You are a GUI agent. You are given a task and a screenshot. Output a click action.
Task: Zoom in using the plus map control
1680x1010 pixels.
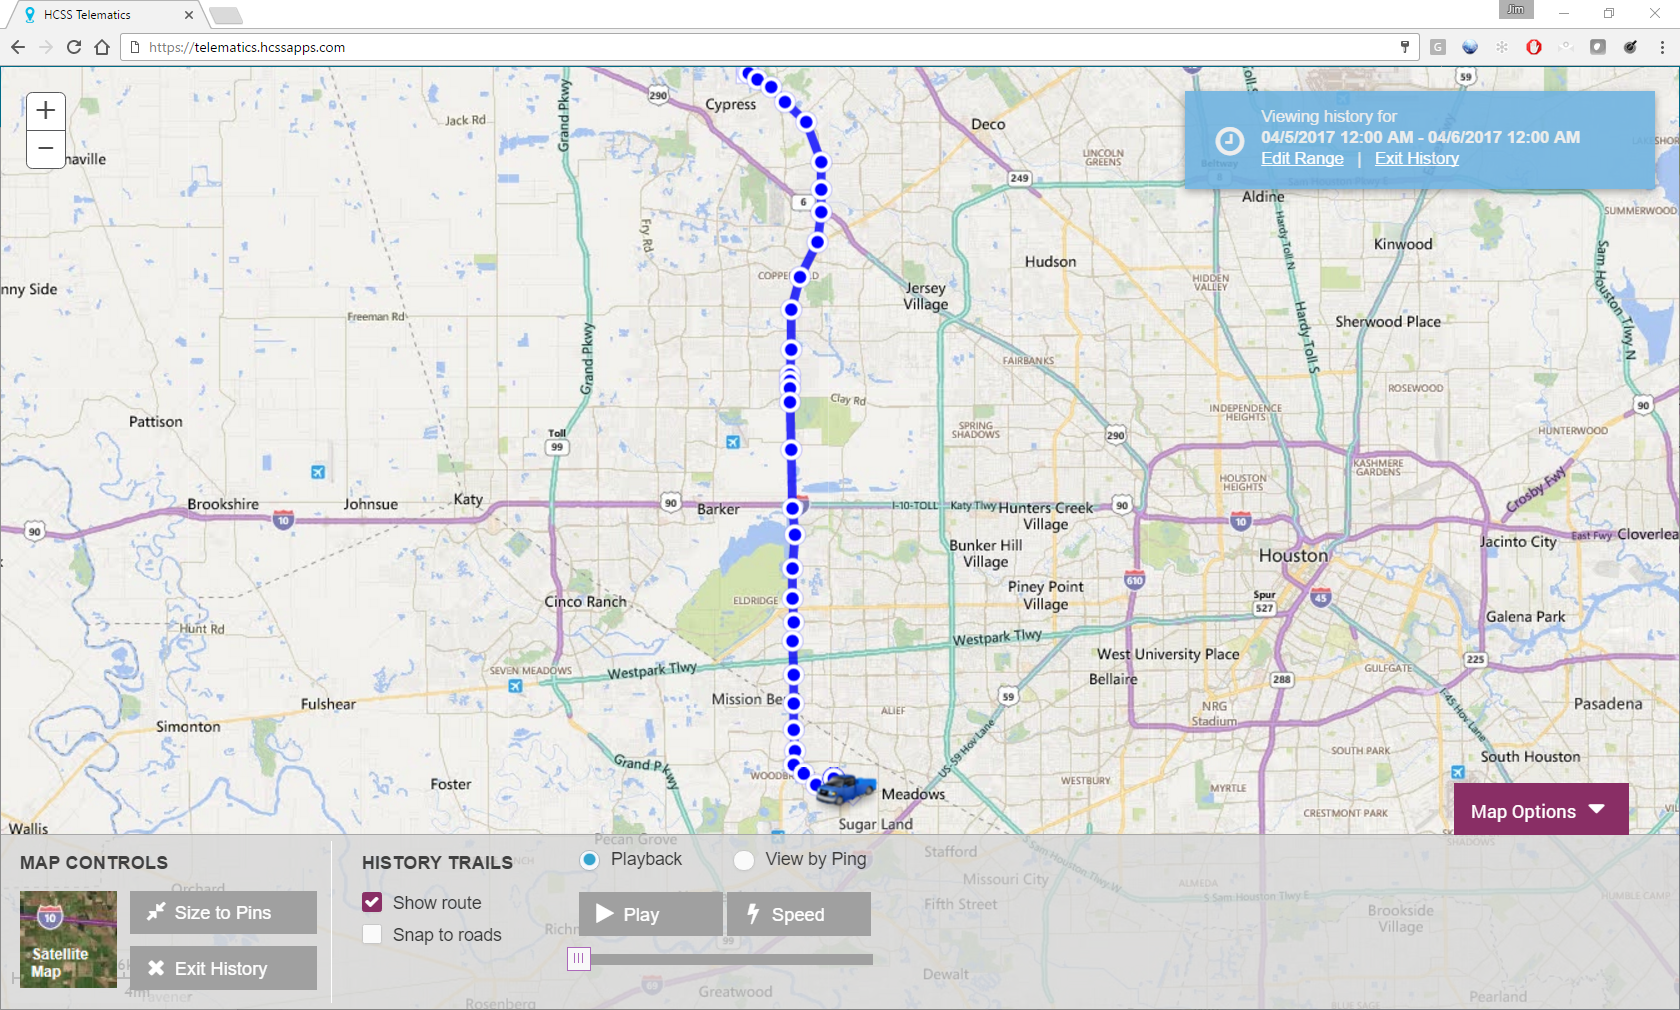click(45, 111)
